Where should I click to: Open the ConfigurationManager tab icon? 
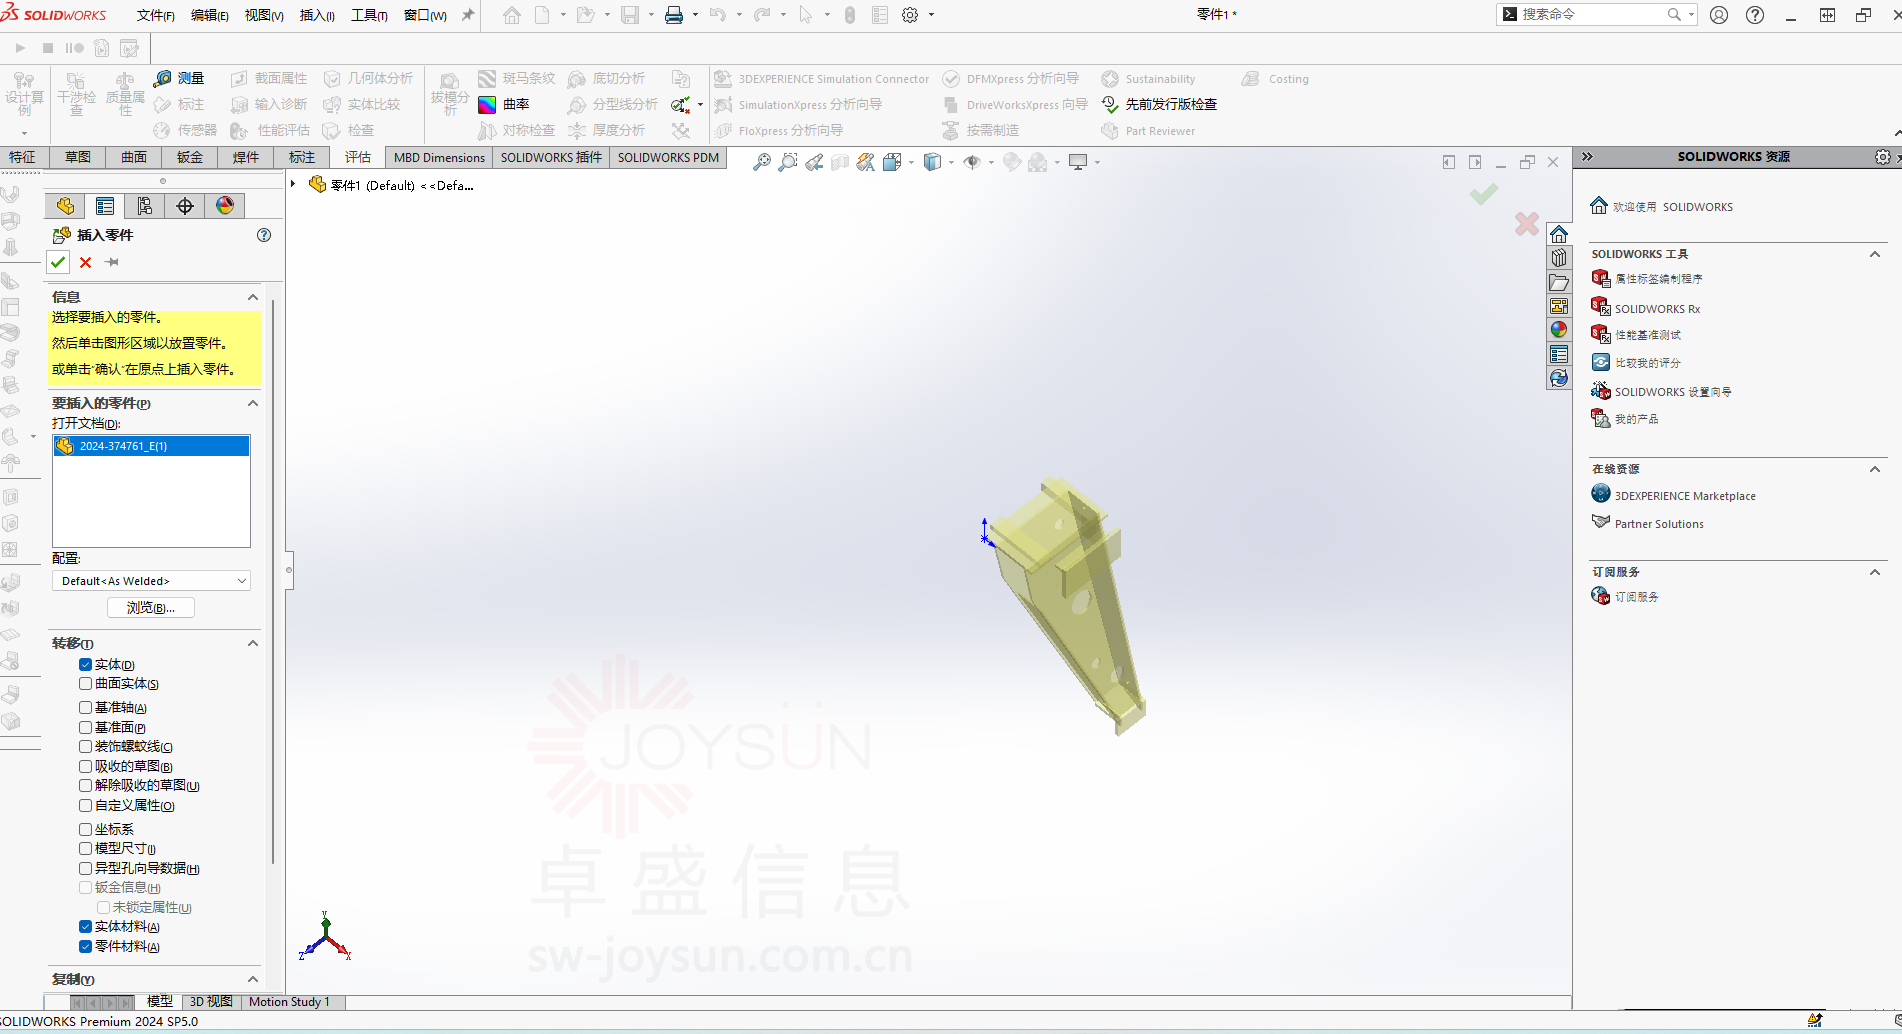pyautogui.click(x=145, y=206)
